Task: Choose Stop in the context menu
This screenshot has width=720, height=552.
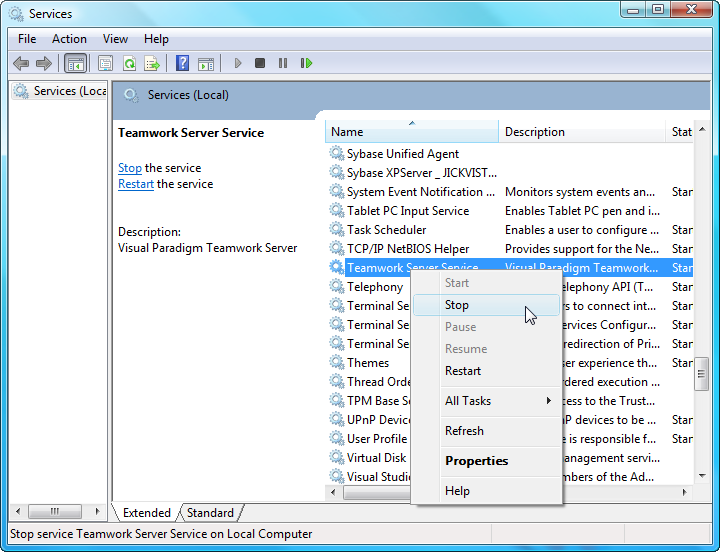Action: pos(486,305)
